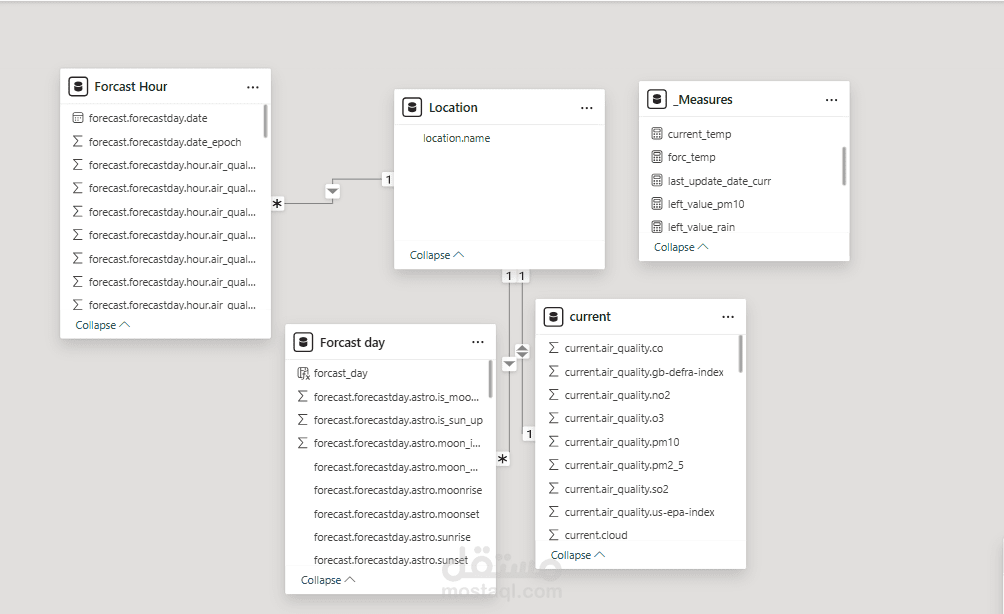The width and height of the screenshot is (1004, 614).
Task: Open more options for the Location table
Action: 587,107
